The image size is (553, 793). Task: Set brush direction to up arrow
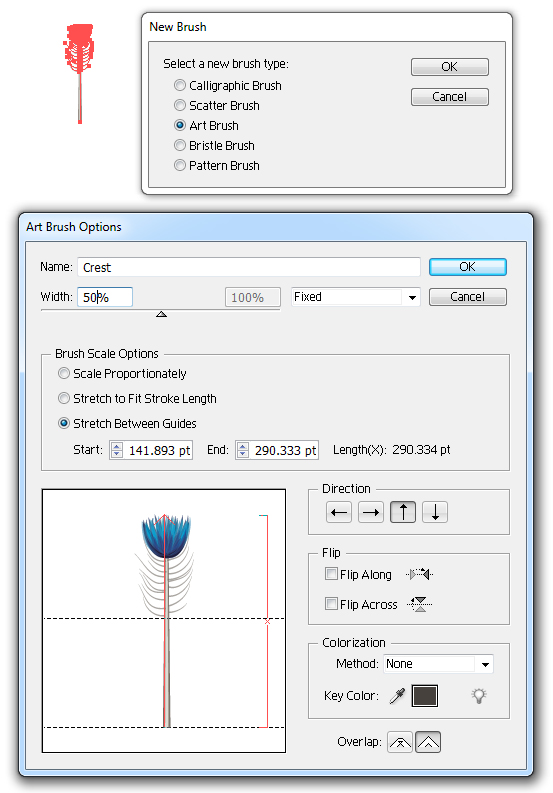(x=403, y=512)
